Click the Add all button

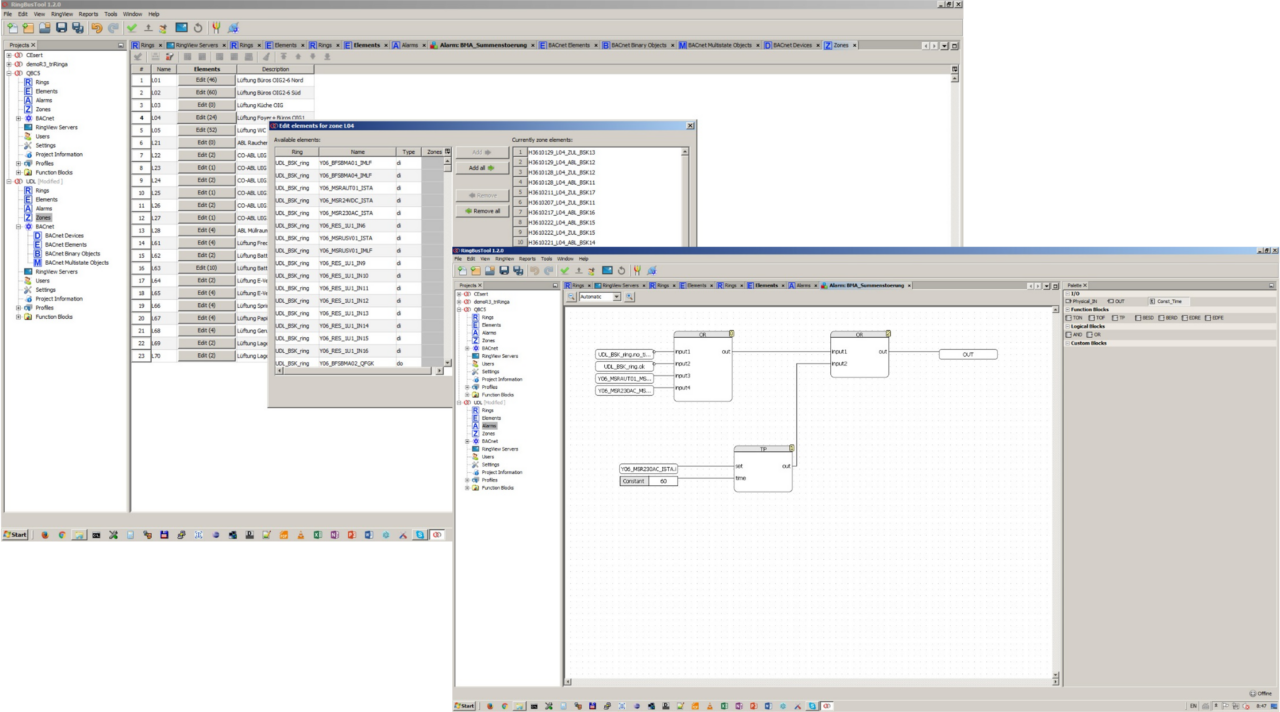click(x=482, y=168)
